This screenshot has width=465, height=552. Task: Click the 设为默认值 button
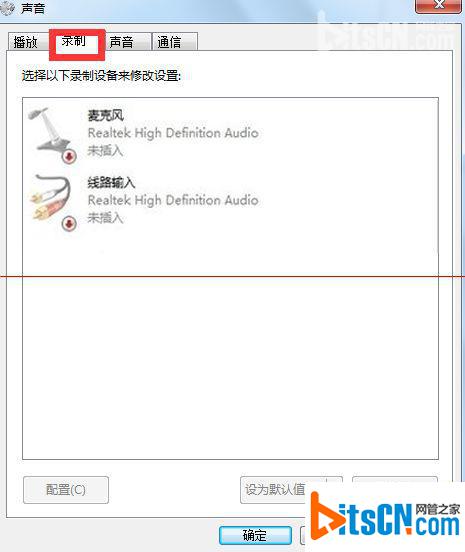click(275, 490)
